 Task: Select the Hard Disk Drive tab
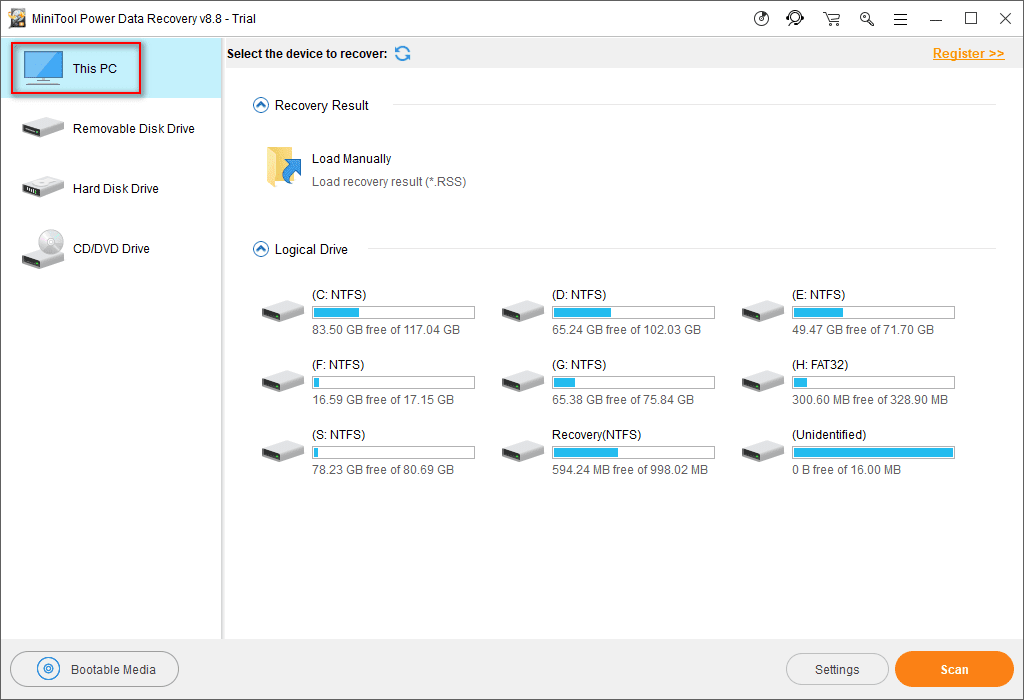tap(111, 189)
